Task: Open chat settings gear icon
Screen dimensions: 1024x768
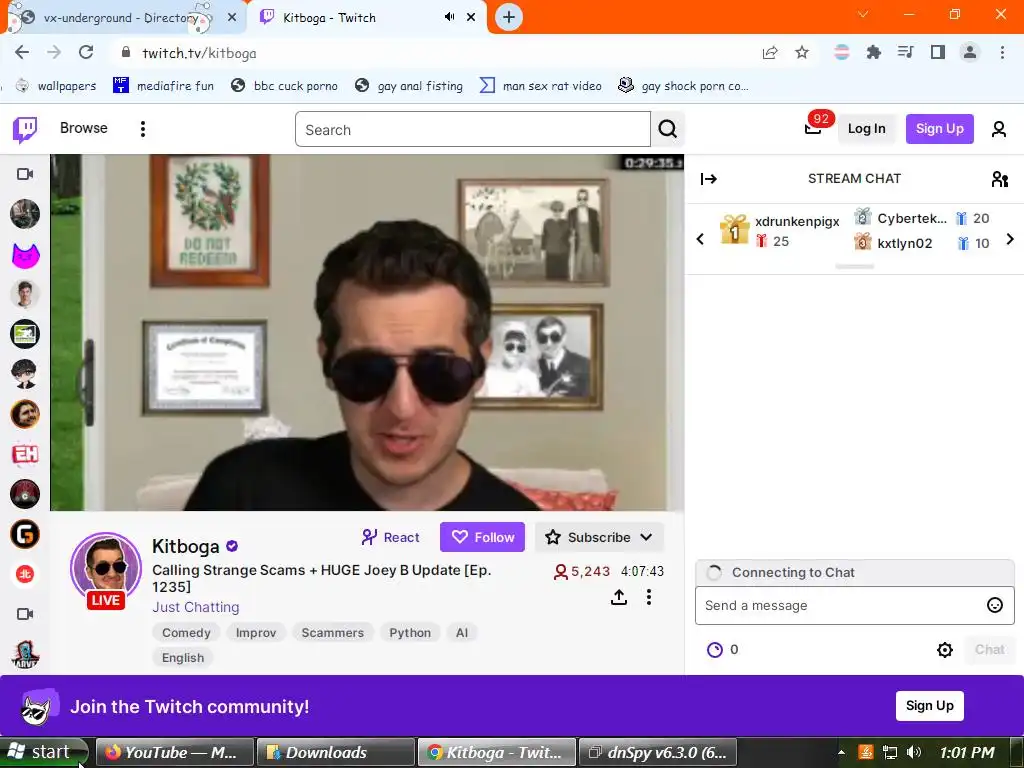Action: pyautogui.click(x=944, y=650)
